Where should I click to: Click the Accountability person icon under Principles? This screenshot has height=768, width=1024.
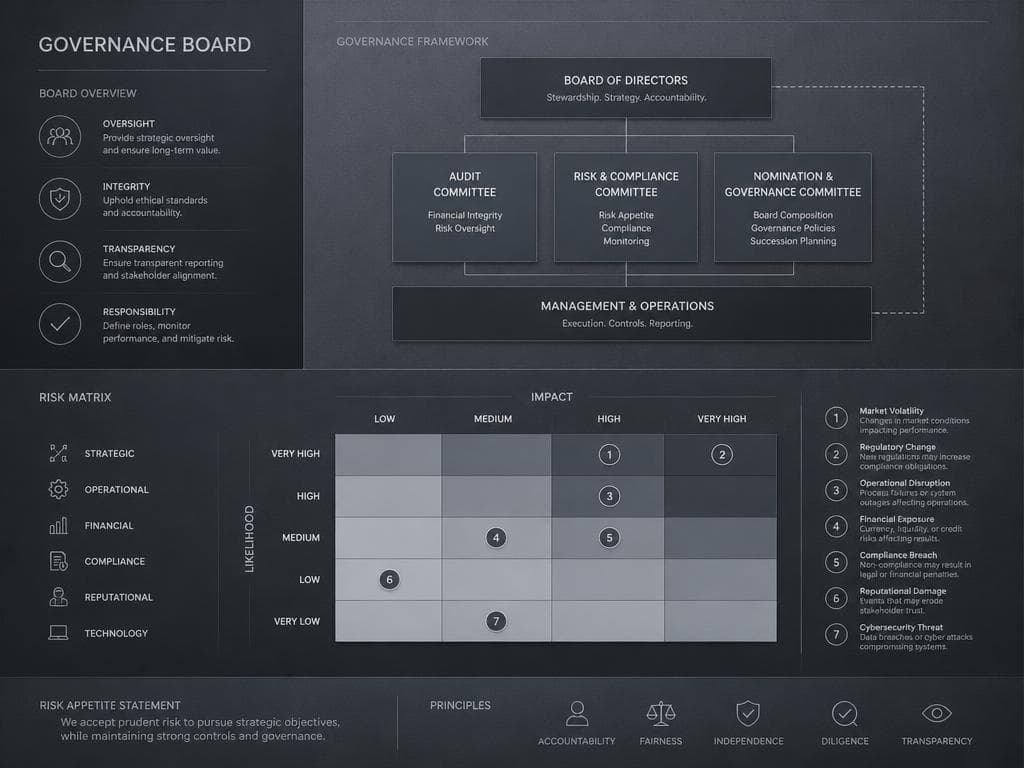click(577, 714)
